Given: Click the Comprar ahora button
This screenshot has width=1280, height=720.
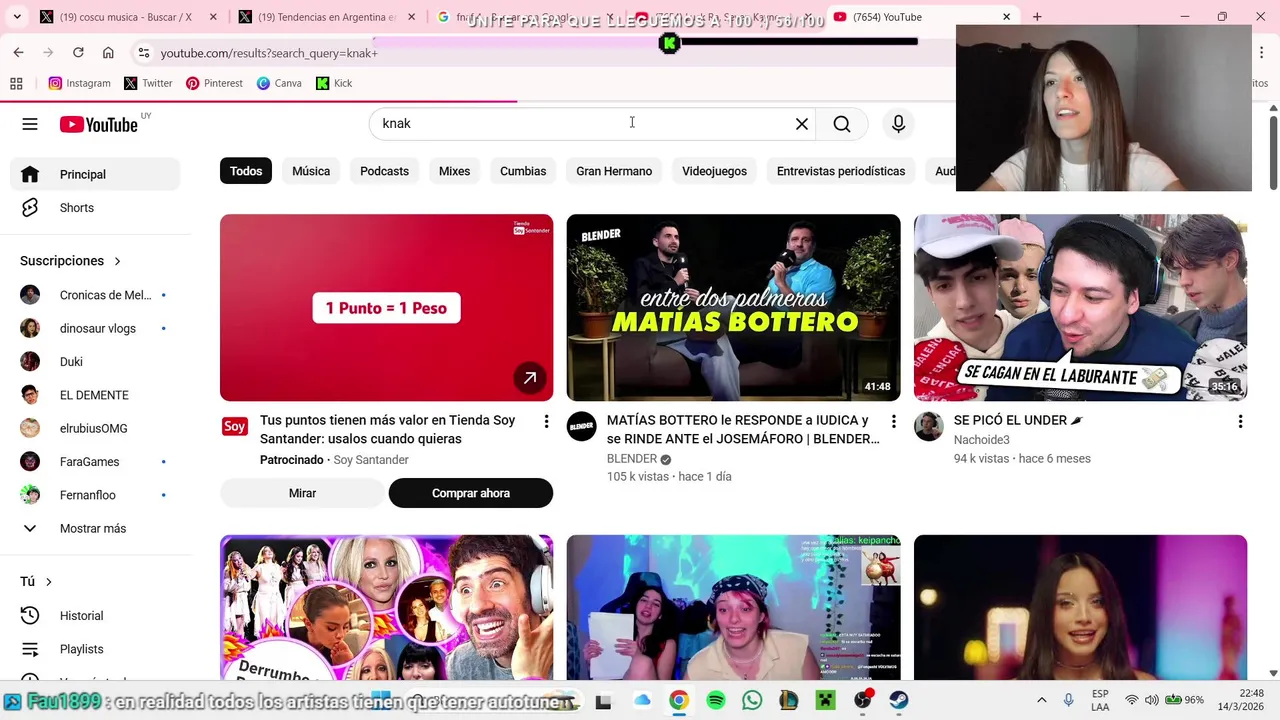Looking at the screenshot, I should click(x=471, y=493).
